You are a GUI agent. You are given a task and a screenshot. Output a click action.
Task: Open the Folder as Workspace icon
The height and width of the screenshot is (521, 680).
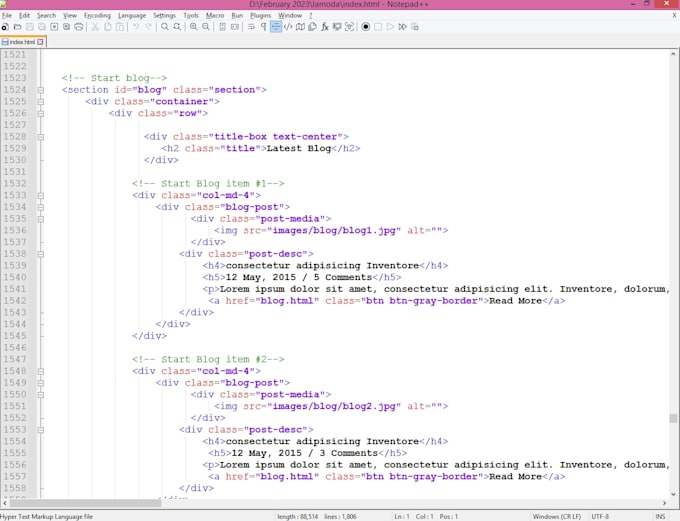click(x=337, y=27)
